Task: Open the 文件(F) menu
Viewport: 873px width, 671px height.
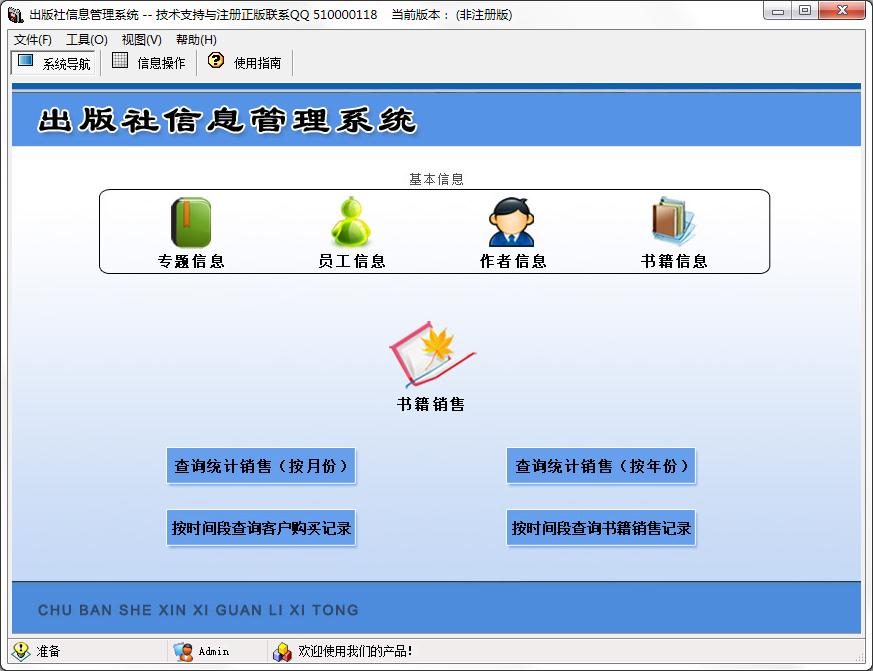Action: (x=33, y=40)
